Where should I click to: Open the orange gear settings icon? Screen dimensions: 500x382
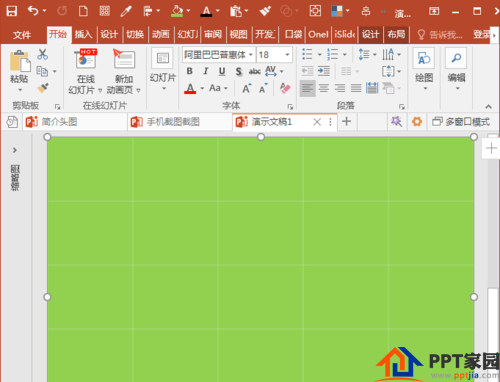click(x=417, y=122)
